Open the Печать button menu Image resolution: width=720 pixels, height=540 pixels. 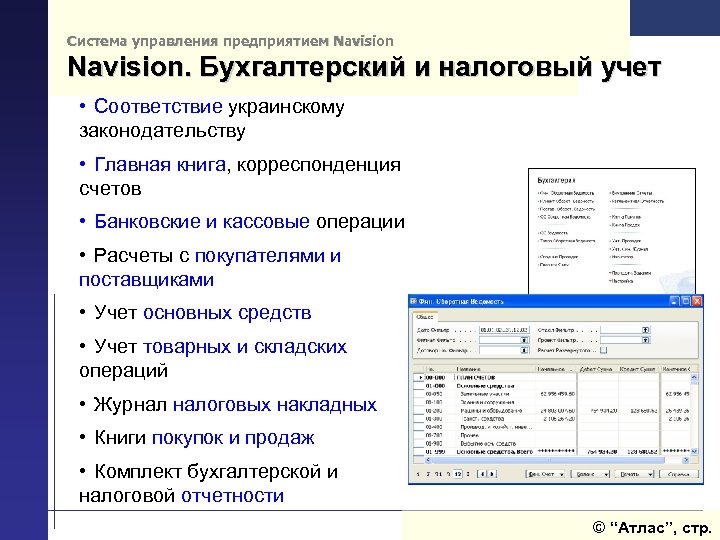(635, 474)
